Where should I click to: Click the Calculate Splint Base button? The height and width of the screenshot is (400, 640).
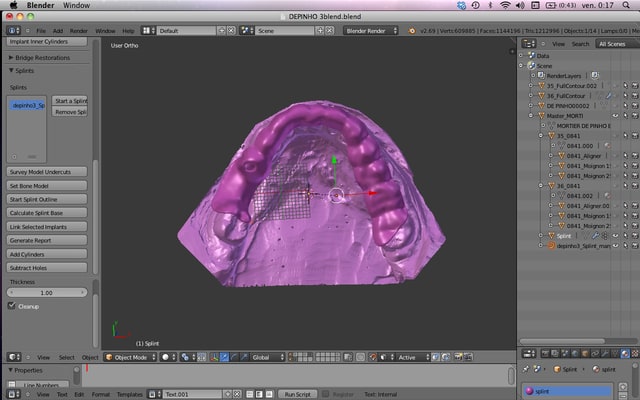click(x=47, y=213)
